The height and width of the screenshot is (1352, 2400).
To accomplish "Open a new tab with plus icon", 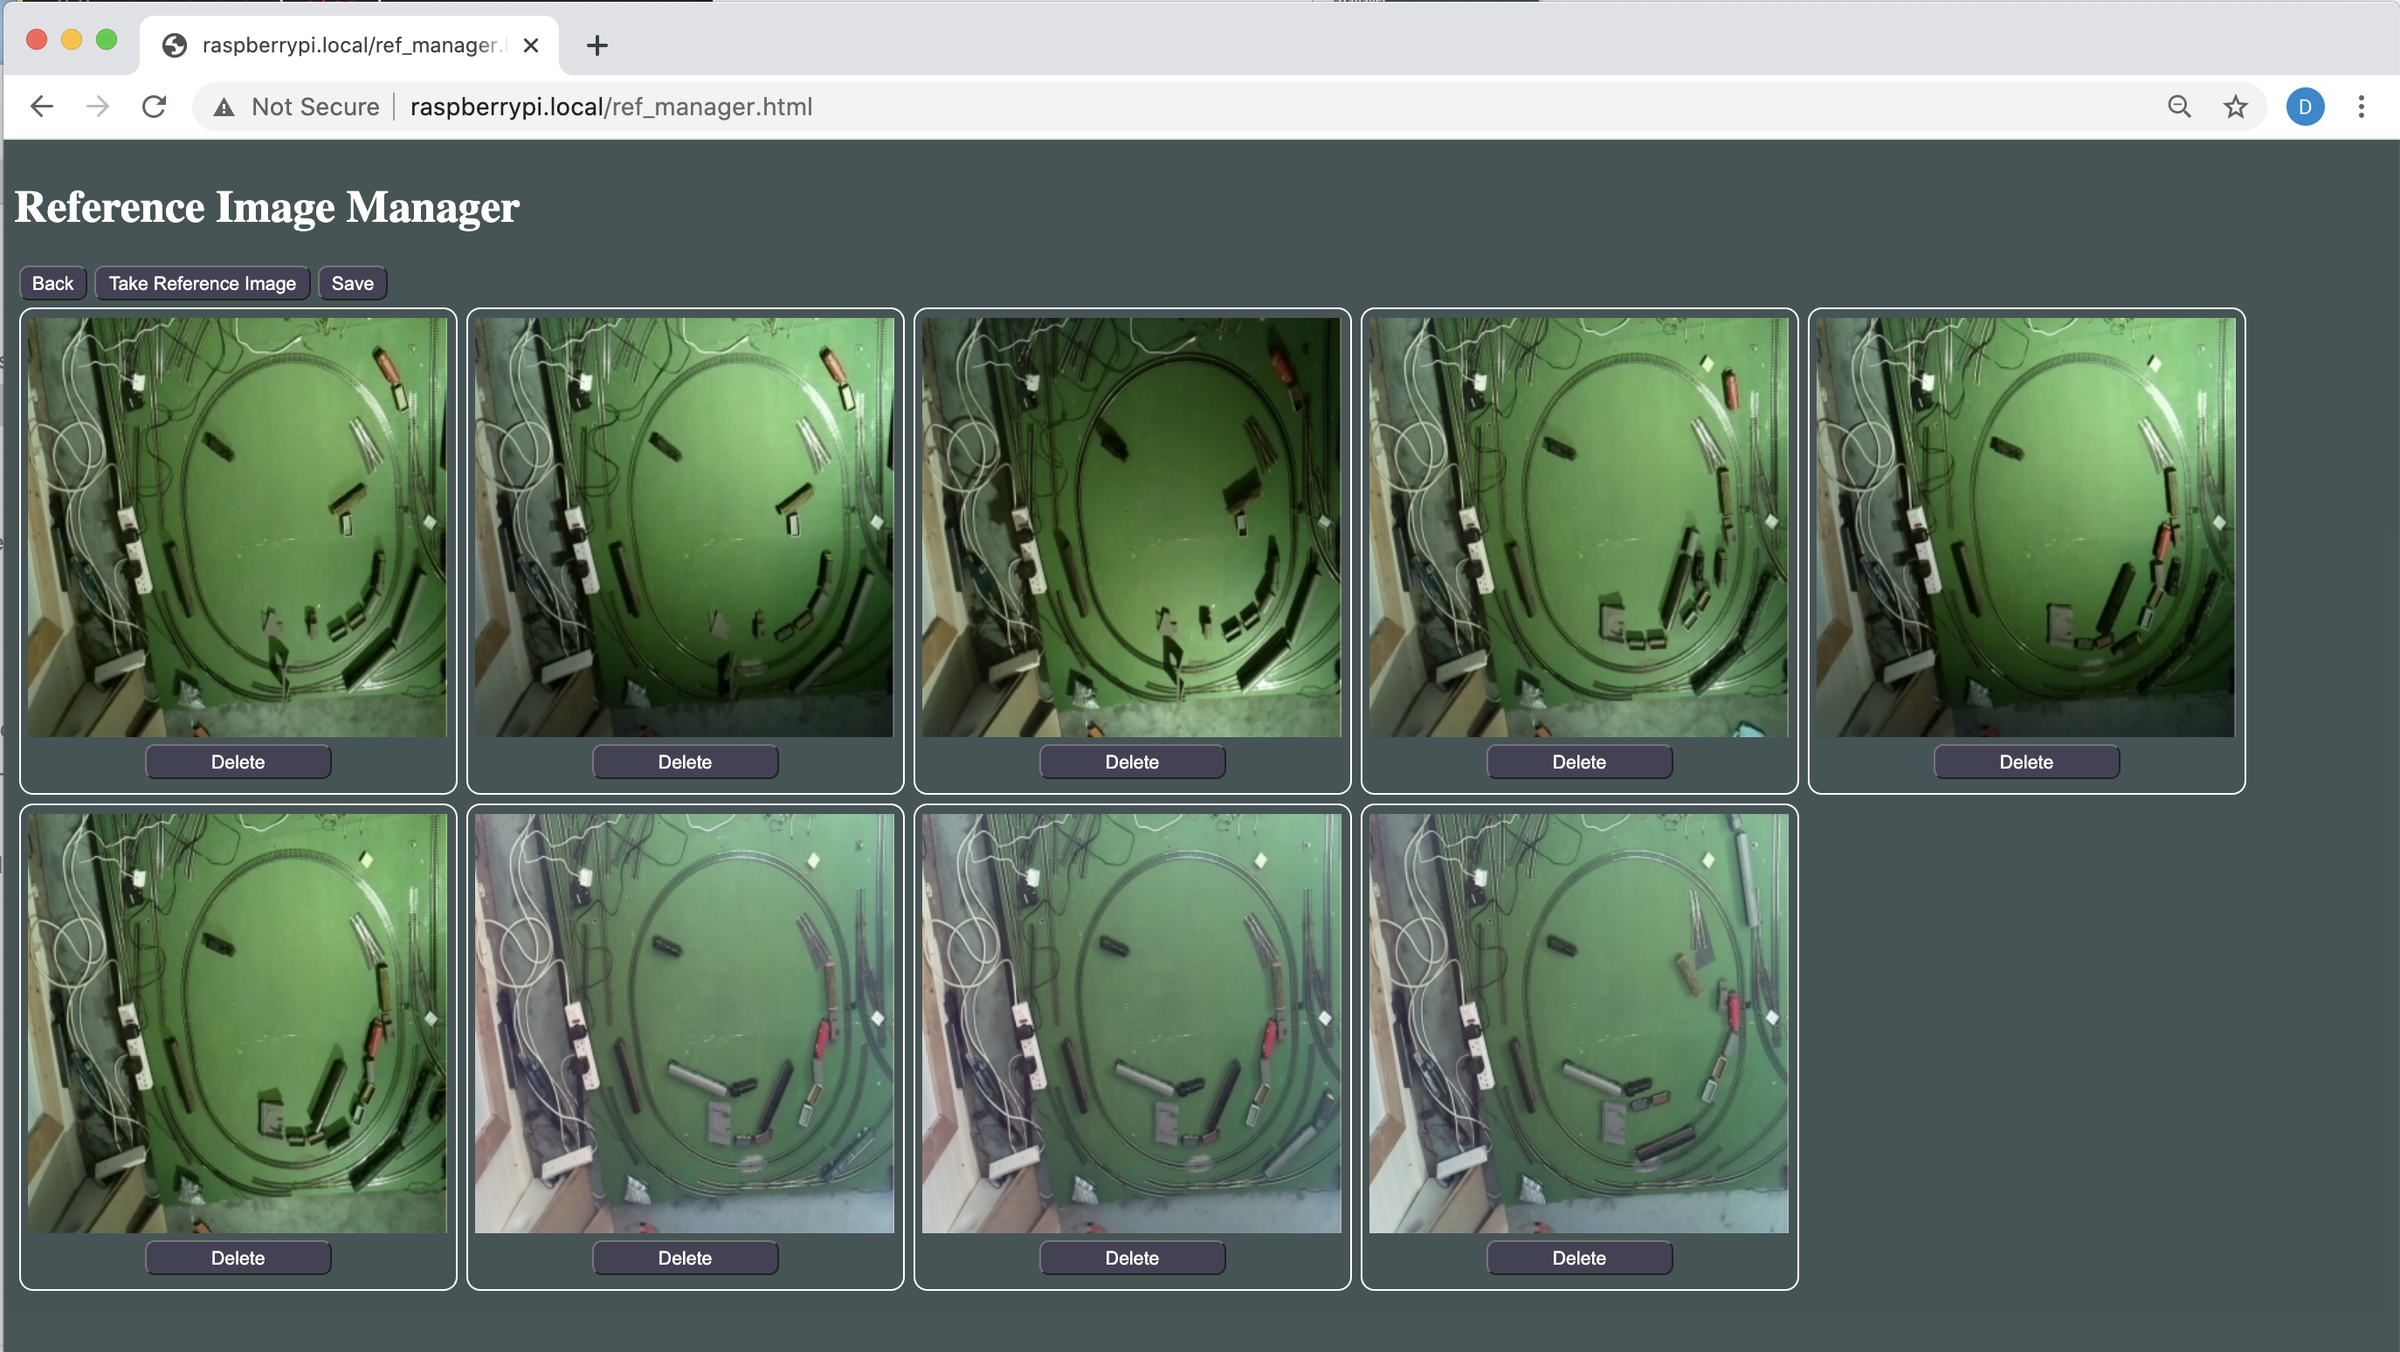I will tap(597, 46).
